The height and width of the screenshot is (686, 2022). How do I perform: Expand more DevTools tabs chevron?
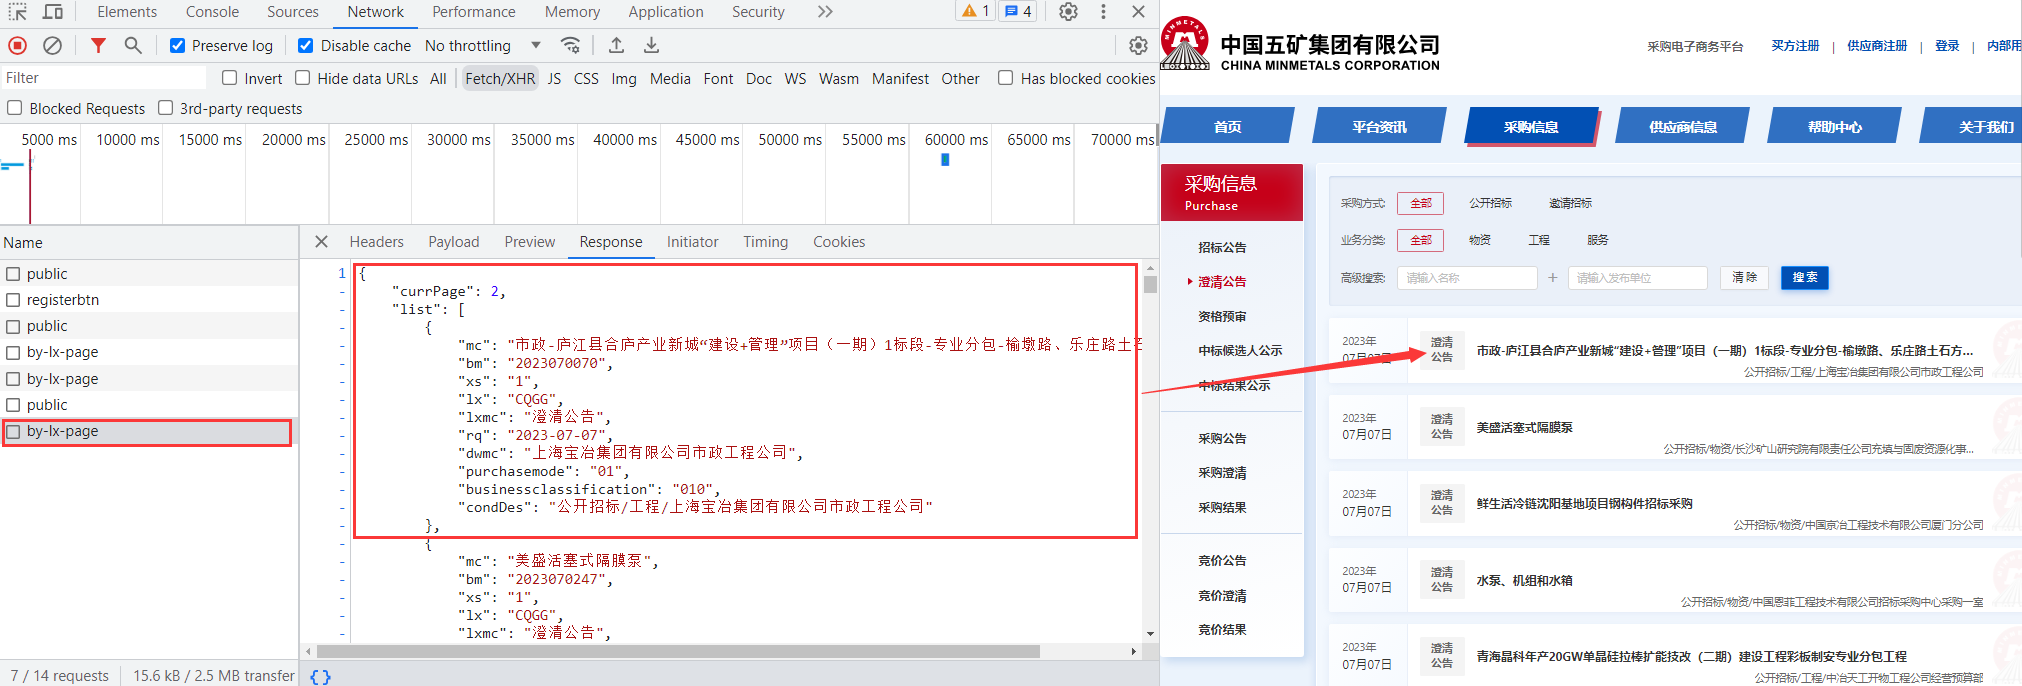[824, 12]
